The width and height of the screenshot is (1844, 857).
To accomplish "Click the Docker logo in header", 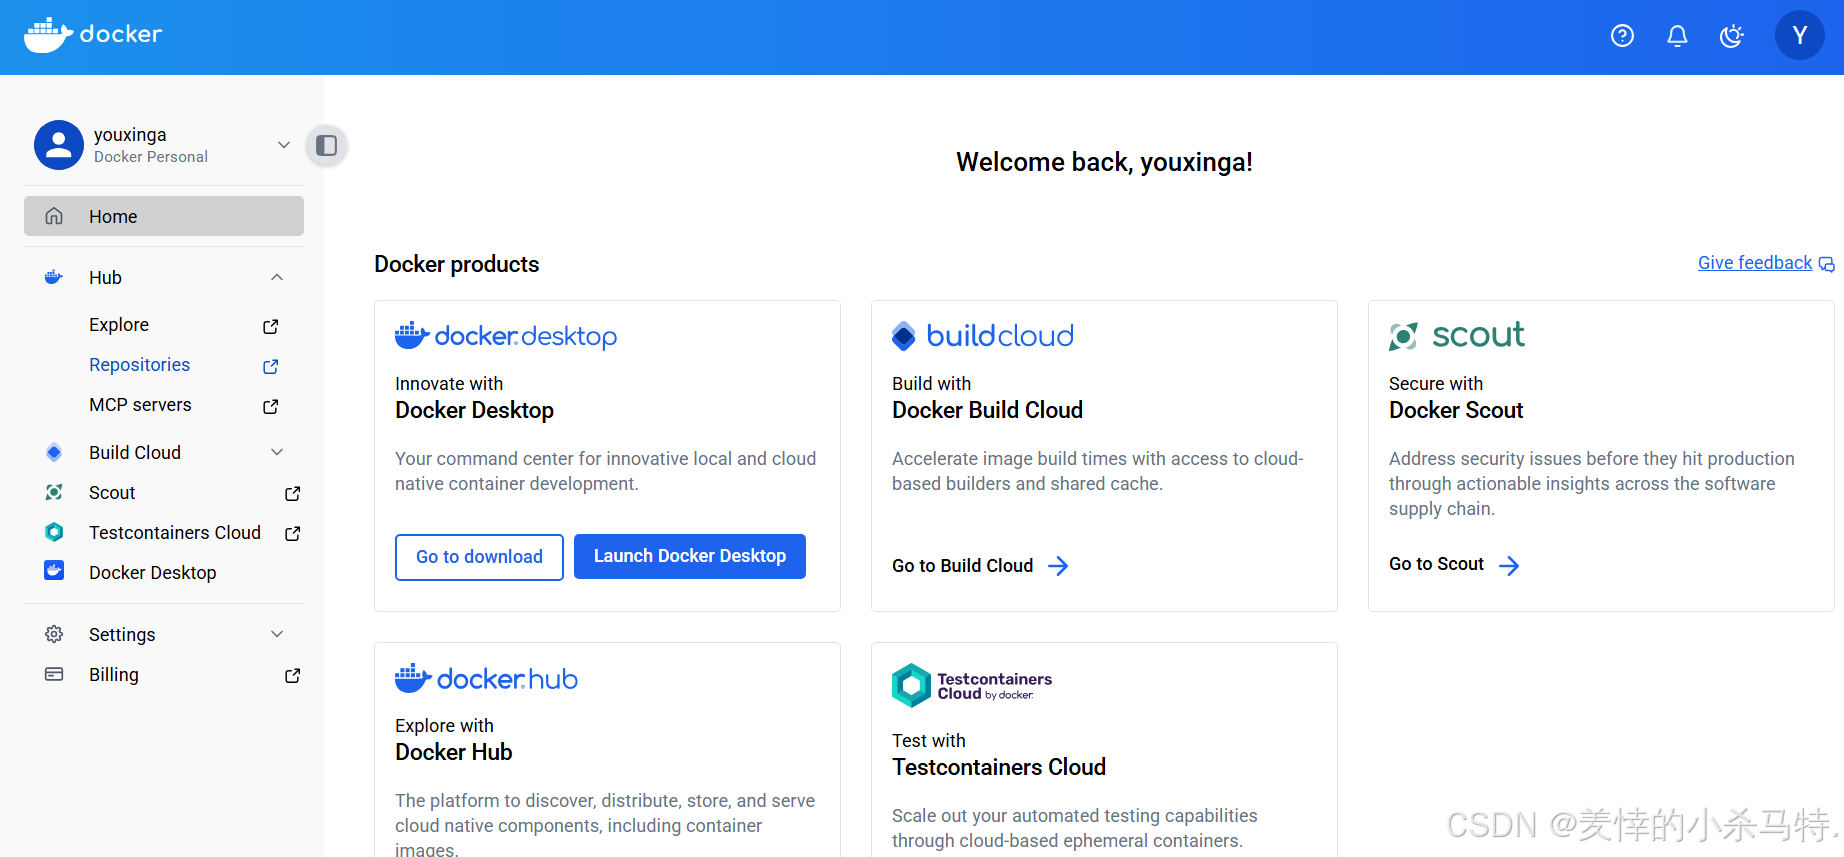I will tap(93, 35).
